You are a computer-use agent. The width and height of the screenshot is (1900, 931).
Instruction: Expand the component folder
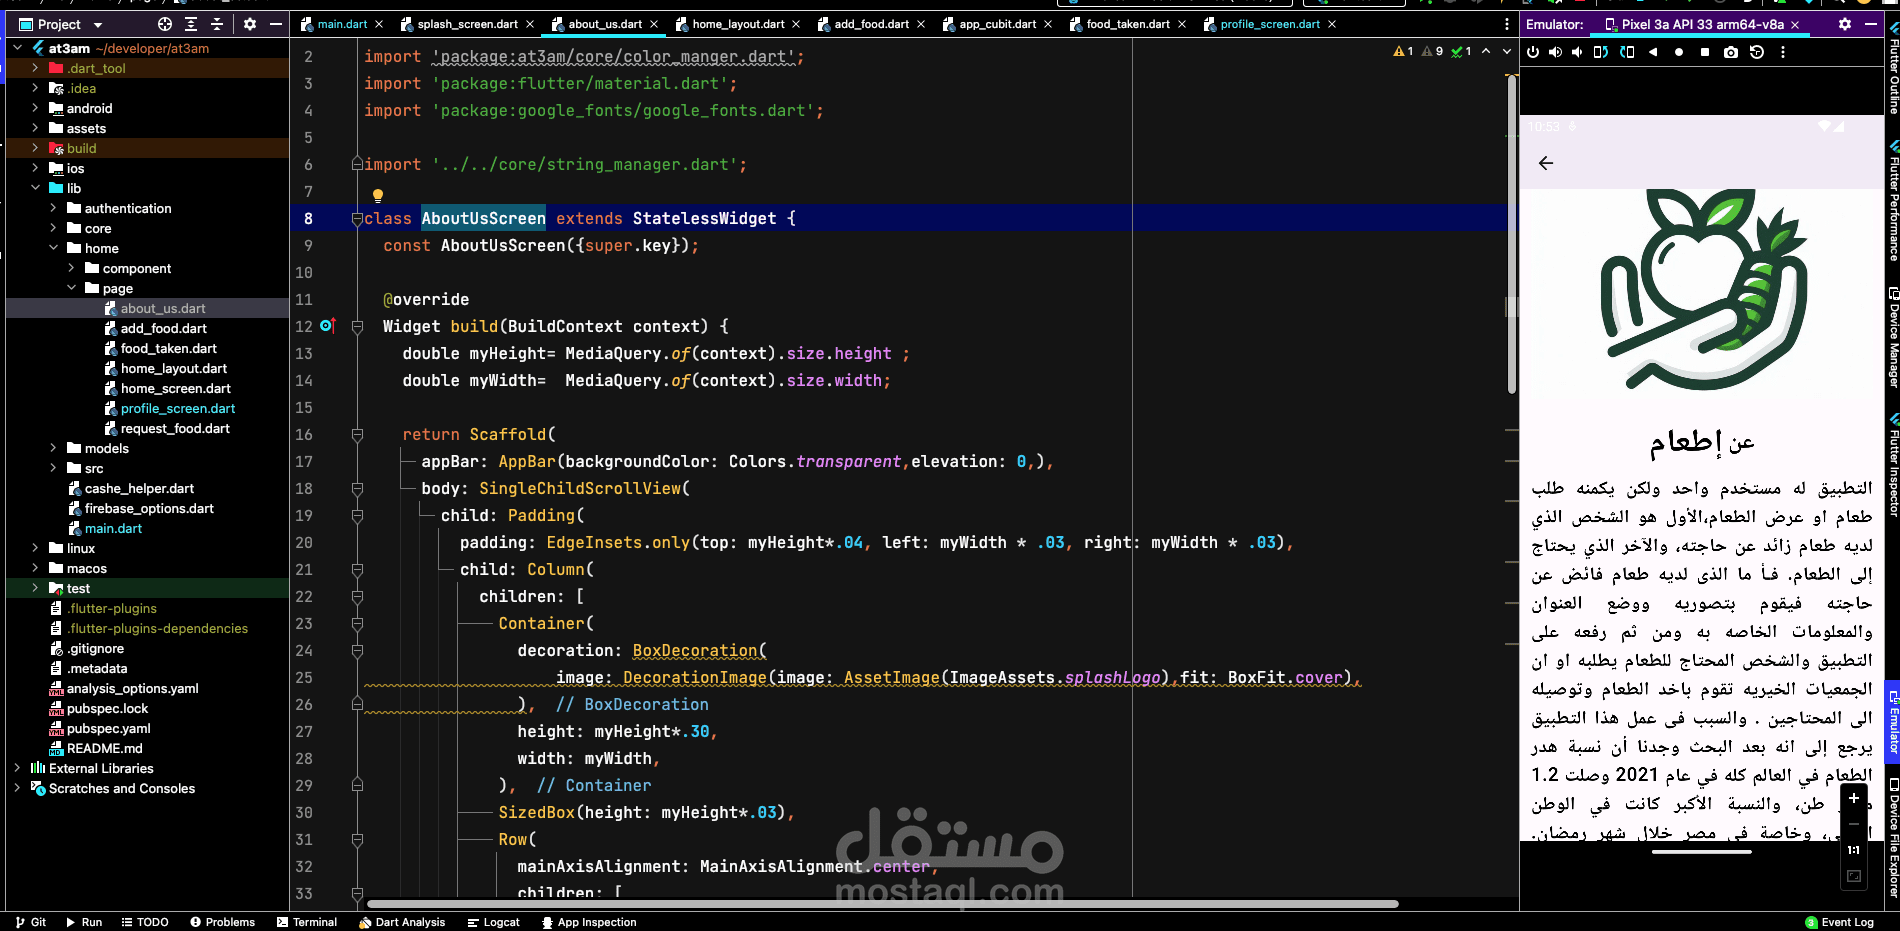coord(71,268)
